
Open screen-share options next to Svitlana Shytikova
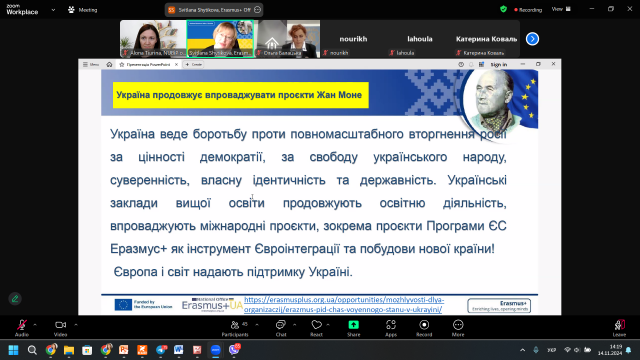258,10
